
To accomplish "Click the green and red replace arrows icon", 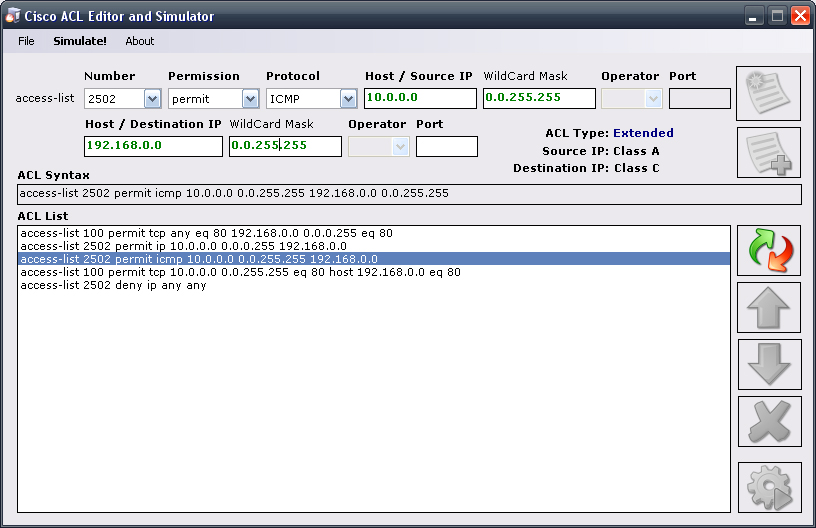I will (769, 251).
